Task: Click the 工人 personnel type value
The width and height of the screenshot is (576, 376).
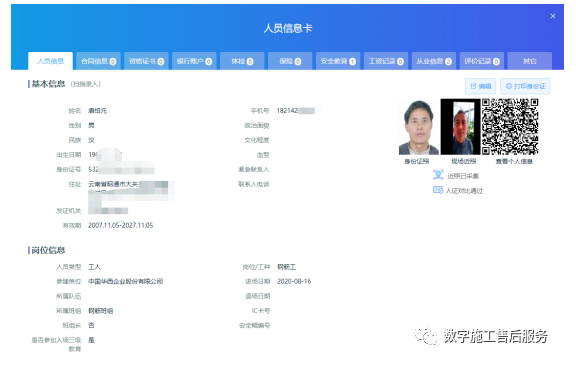Action: [x=94, y=267]
